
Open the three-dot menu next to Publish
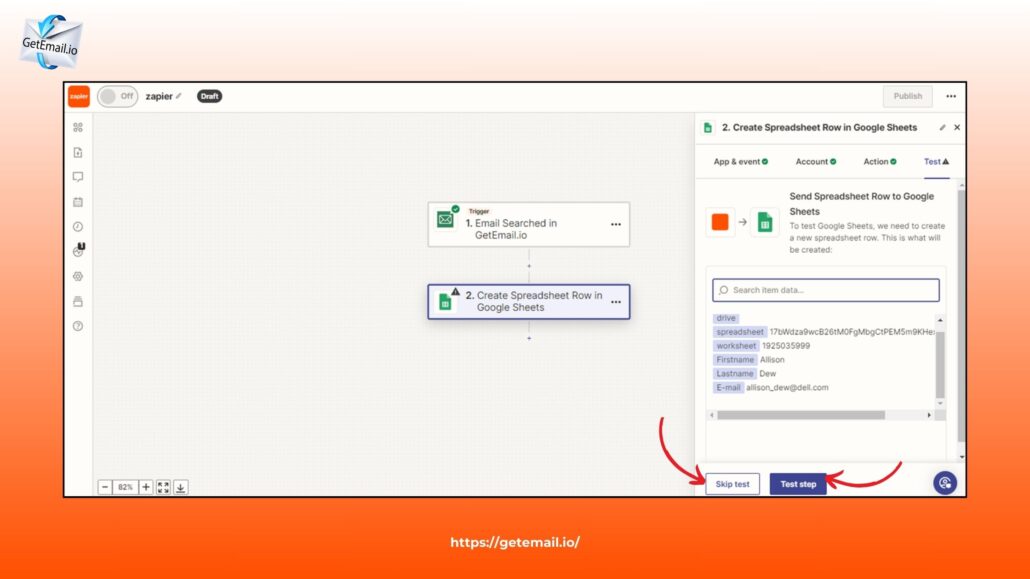[x=951, y=96]
